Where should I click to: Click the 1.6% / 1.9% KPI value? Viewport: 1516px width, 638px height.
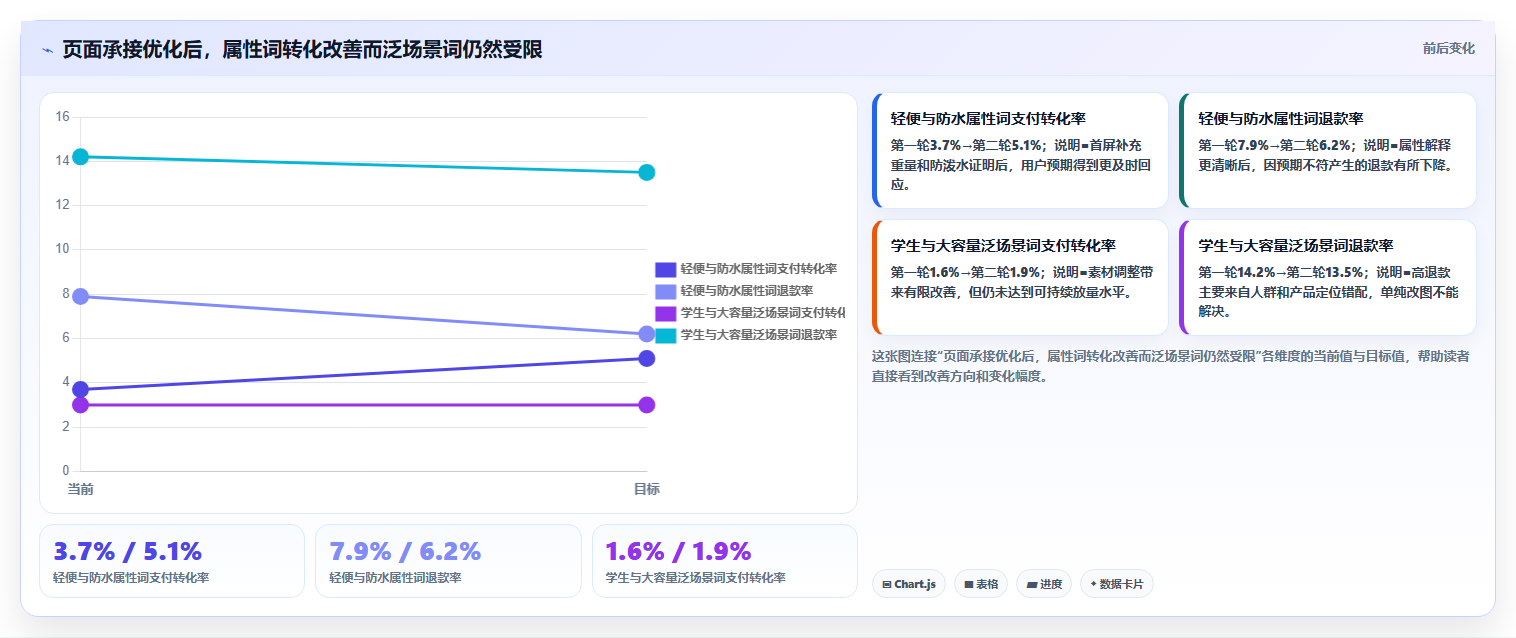coord(678,551)
